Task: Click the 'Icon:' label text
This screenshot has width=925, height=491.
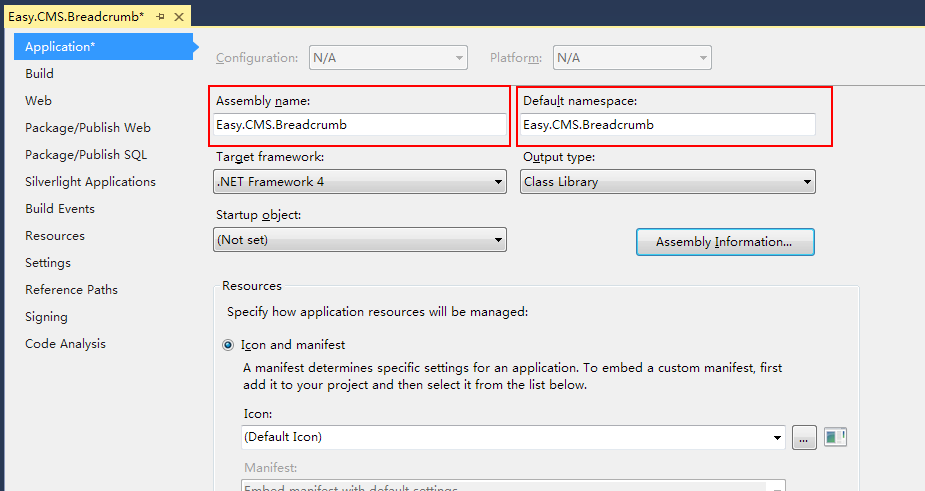Action: click(x=258, y=414)
